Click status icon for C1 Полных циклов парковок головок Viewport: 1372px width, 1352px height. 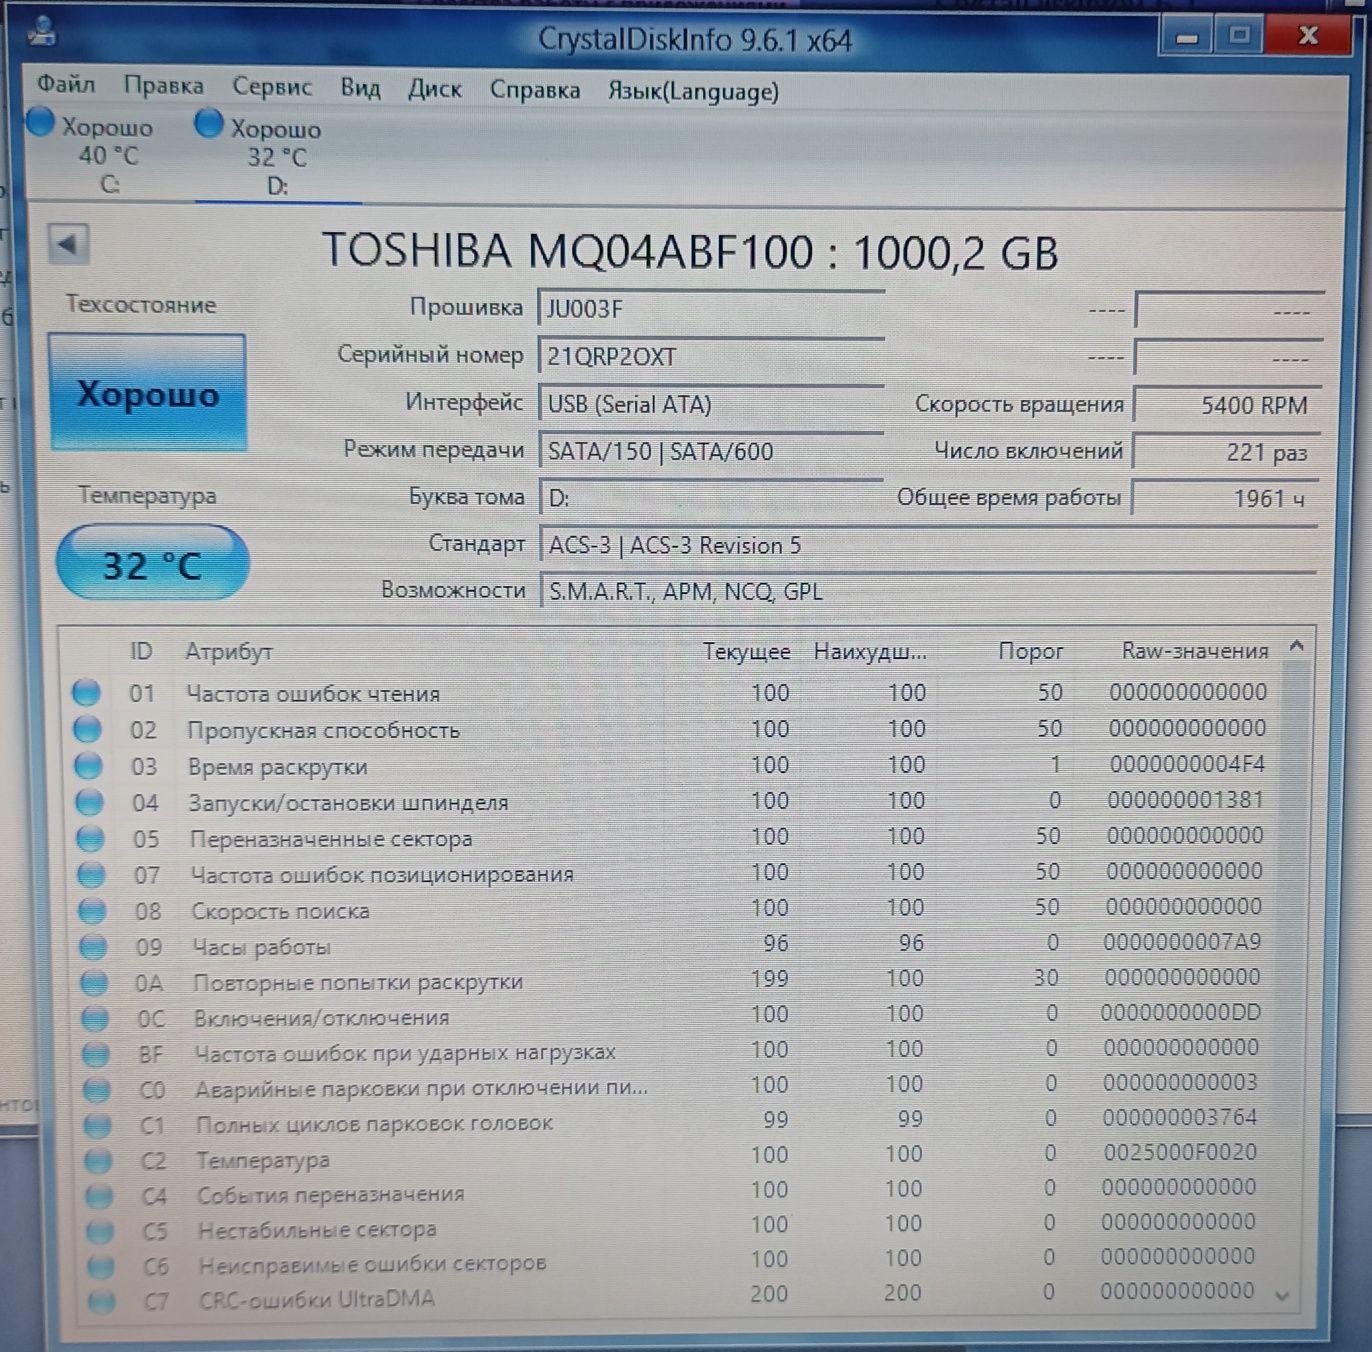click(x=98, y=1126)
